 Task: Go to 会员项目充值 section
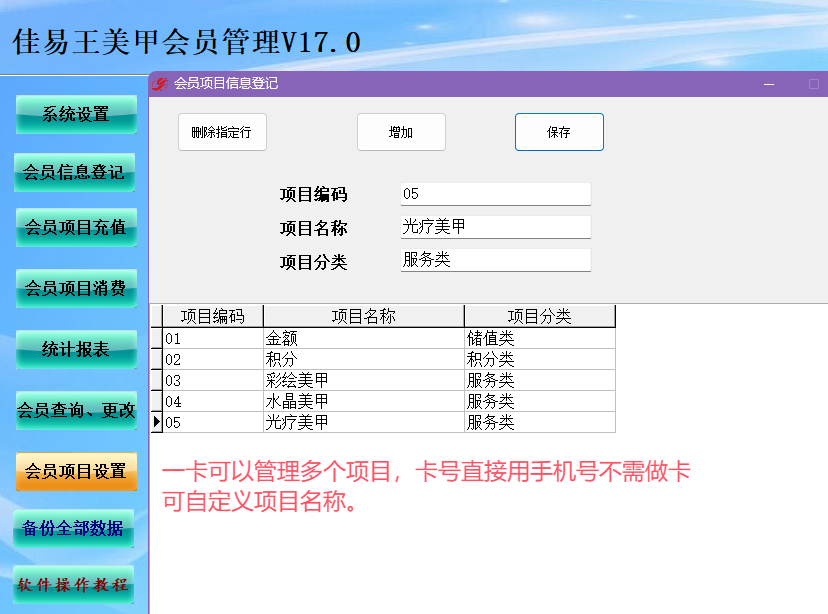[76, 228]
